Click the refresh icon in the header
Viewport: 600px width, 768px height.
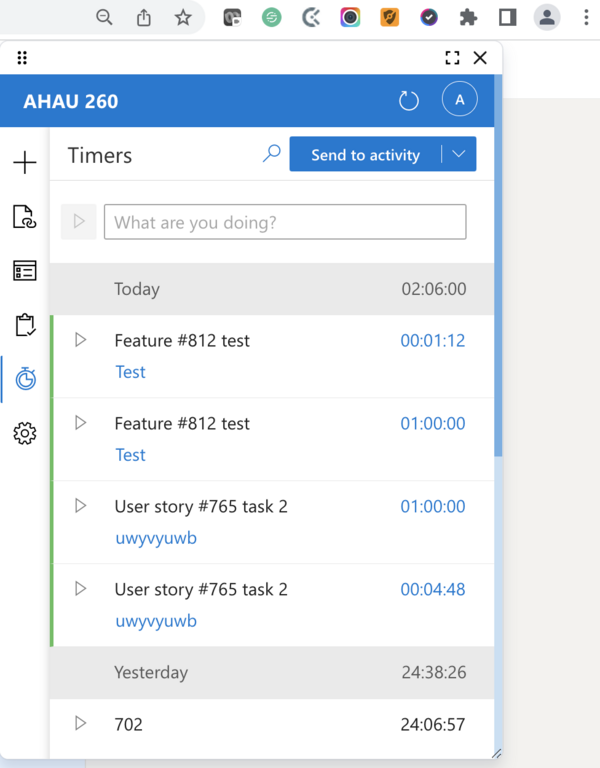[x=408, y=100]
